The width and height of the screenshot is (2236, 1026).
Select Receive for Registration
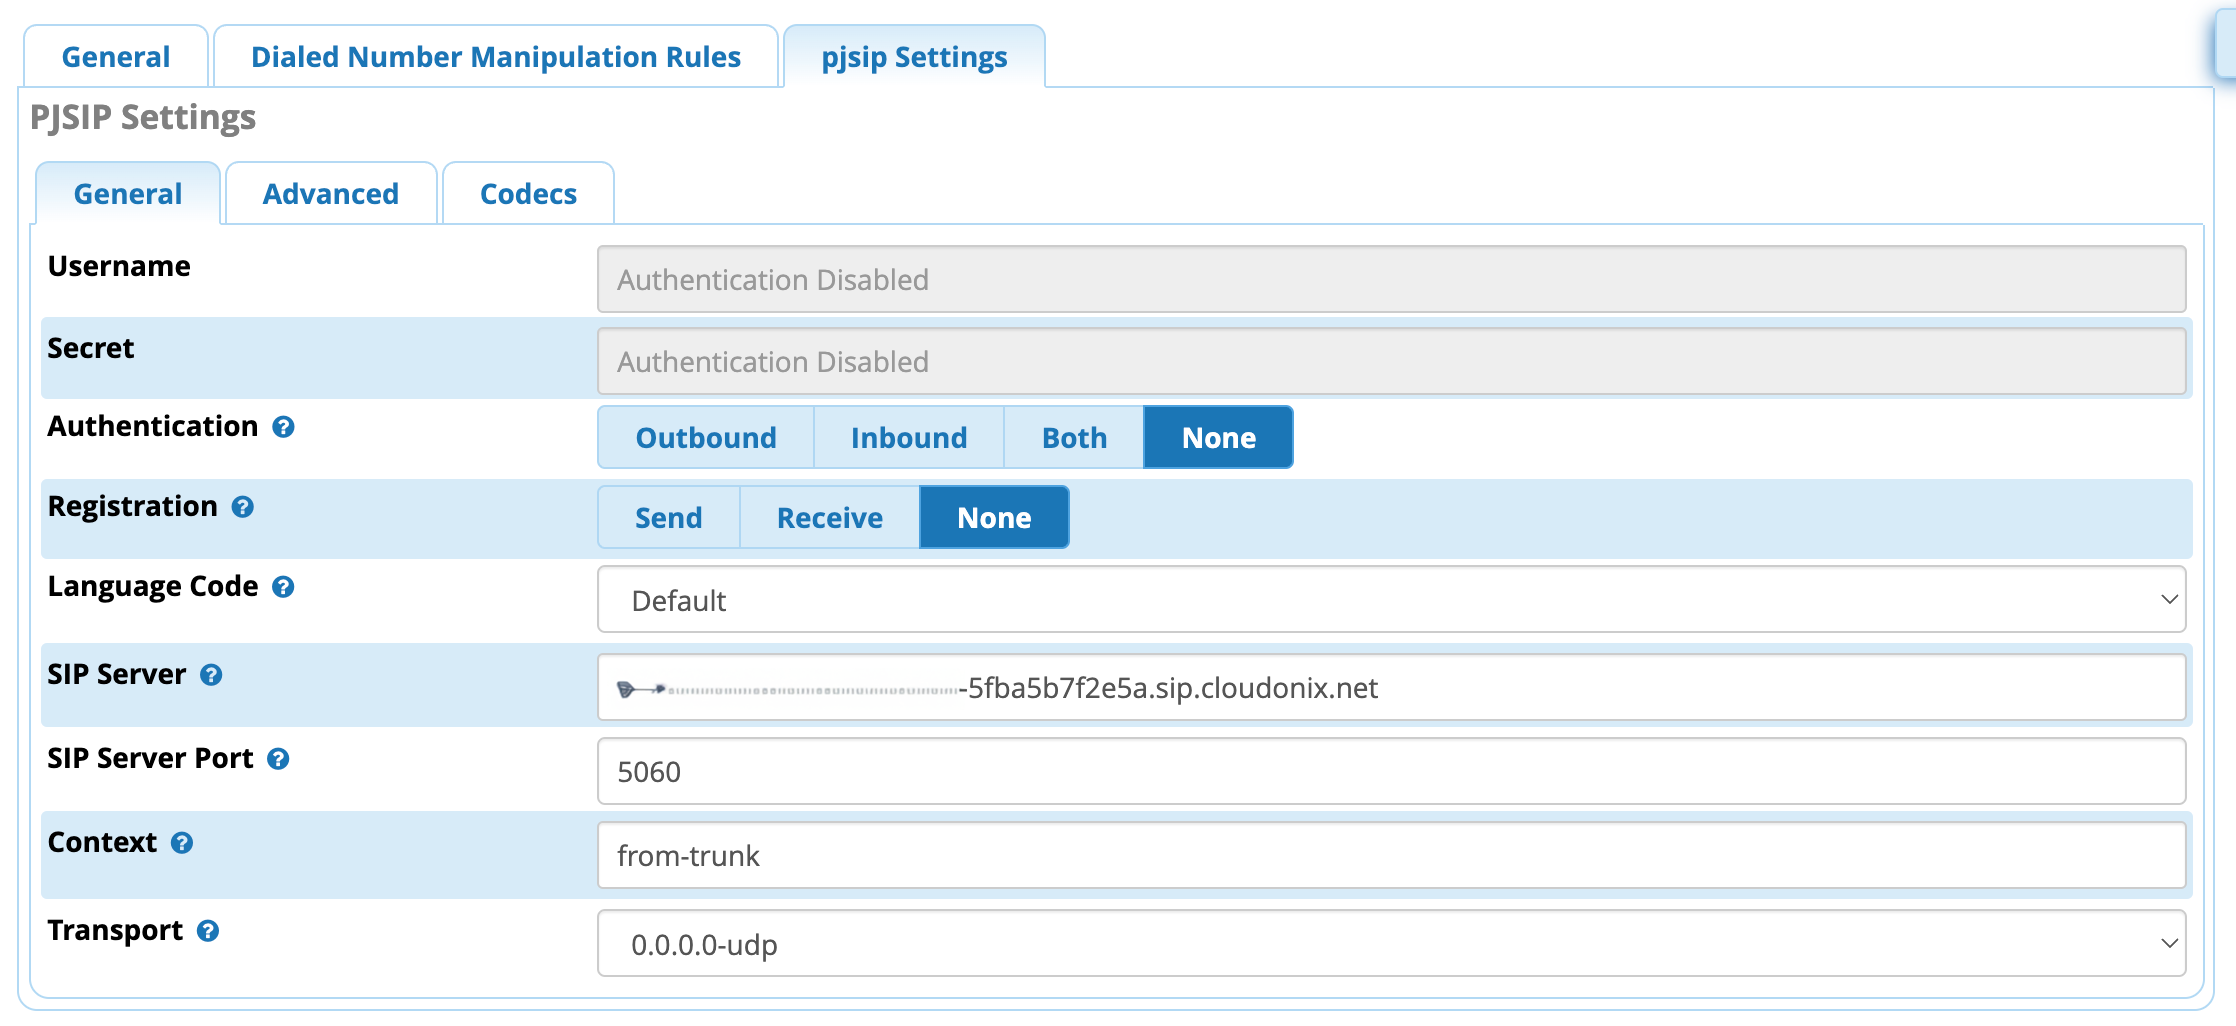coord(829,517)
